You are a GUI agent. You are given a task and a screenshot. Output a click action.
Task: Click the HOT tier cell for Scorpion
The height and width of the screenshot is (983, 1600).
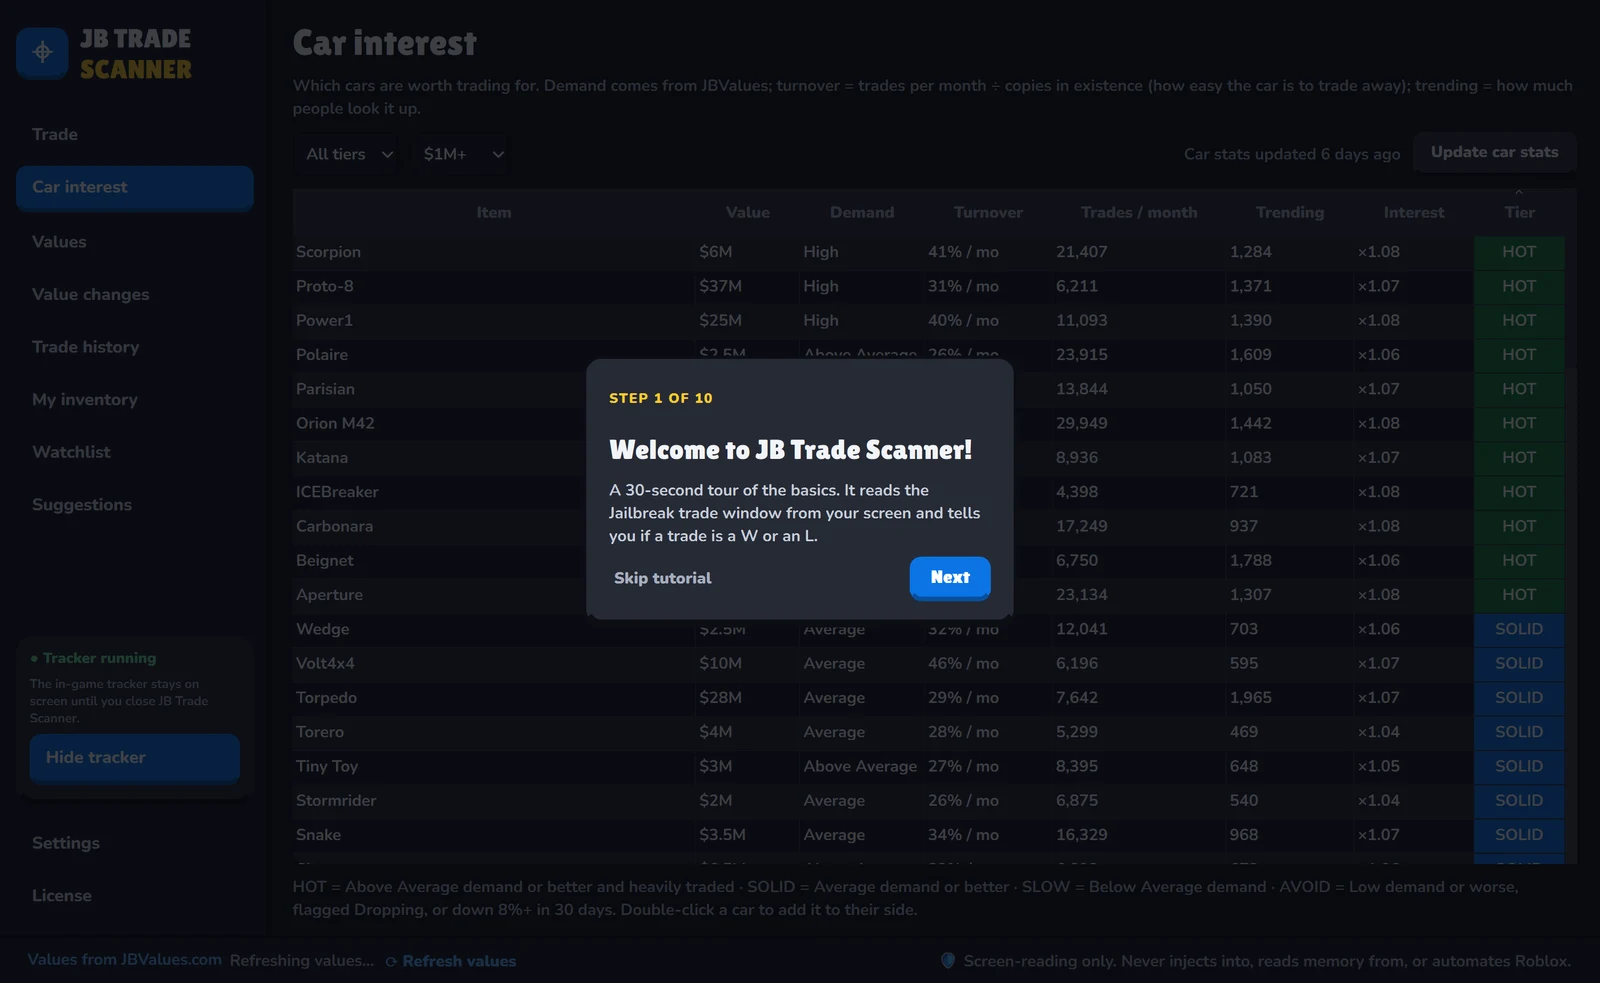1519,252
